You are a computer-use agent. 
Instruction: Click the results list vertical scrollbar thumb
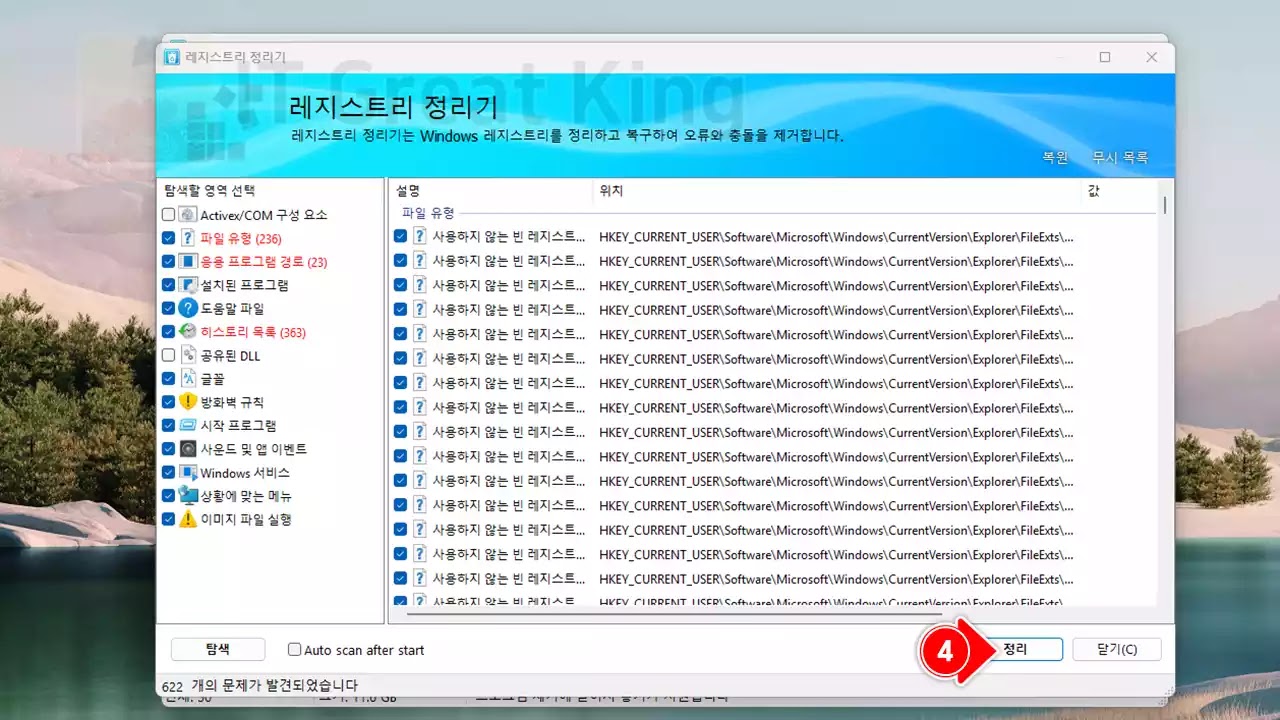[x=1165, y=205]
